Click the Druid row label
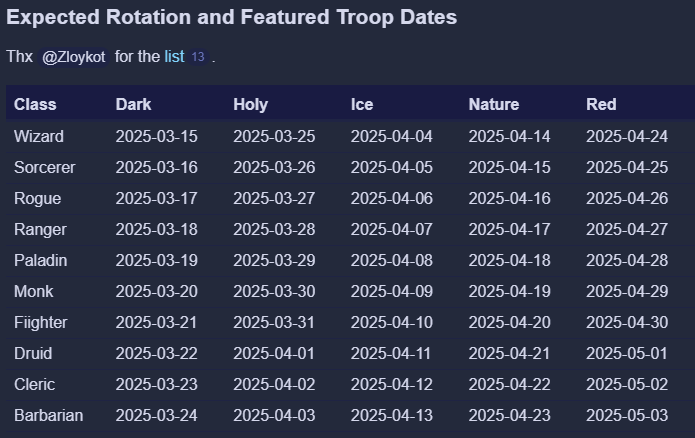This screenshot has width=695, height=438. (33, 353)
